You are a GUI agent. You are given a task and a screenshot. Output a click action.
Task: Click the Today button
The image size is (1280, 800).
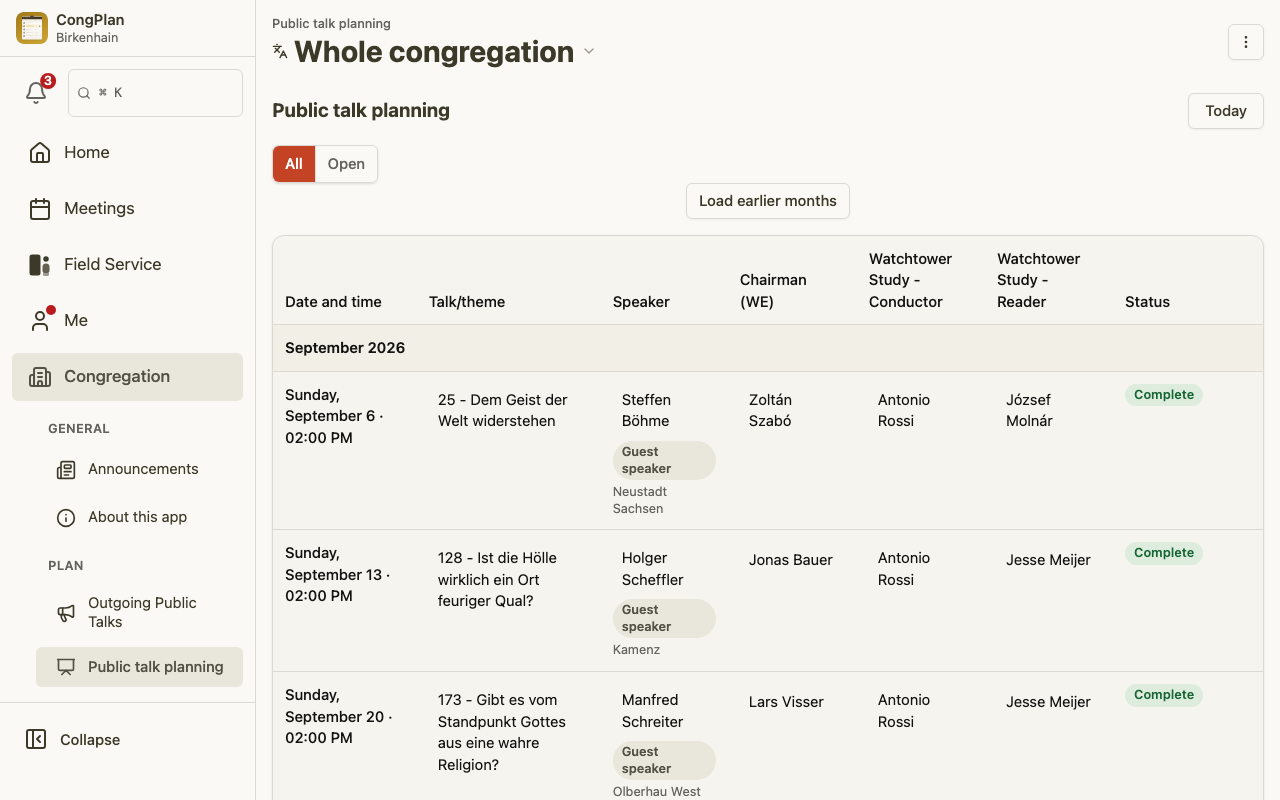[x=1226, y=111]
